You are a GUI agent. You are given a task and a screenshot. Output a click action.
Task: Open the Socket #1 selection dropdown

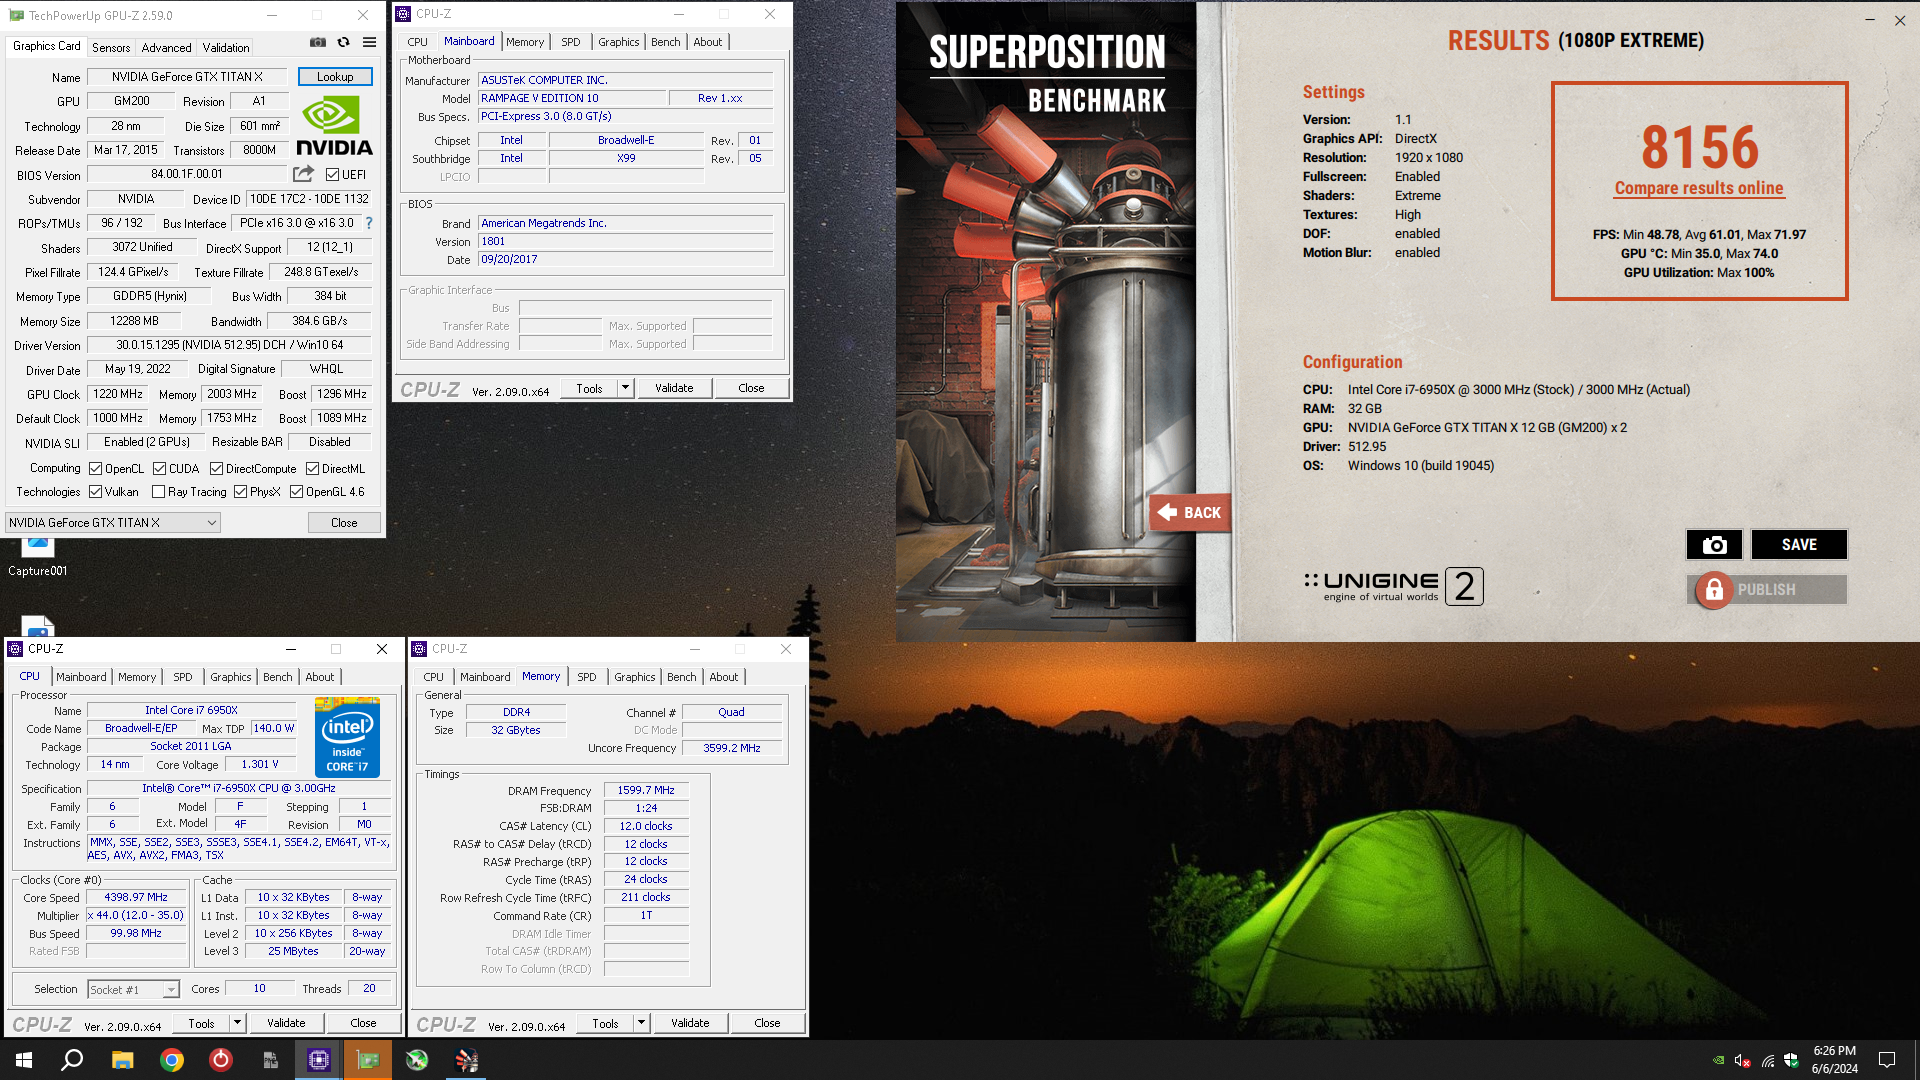click(133, 989)
